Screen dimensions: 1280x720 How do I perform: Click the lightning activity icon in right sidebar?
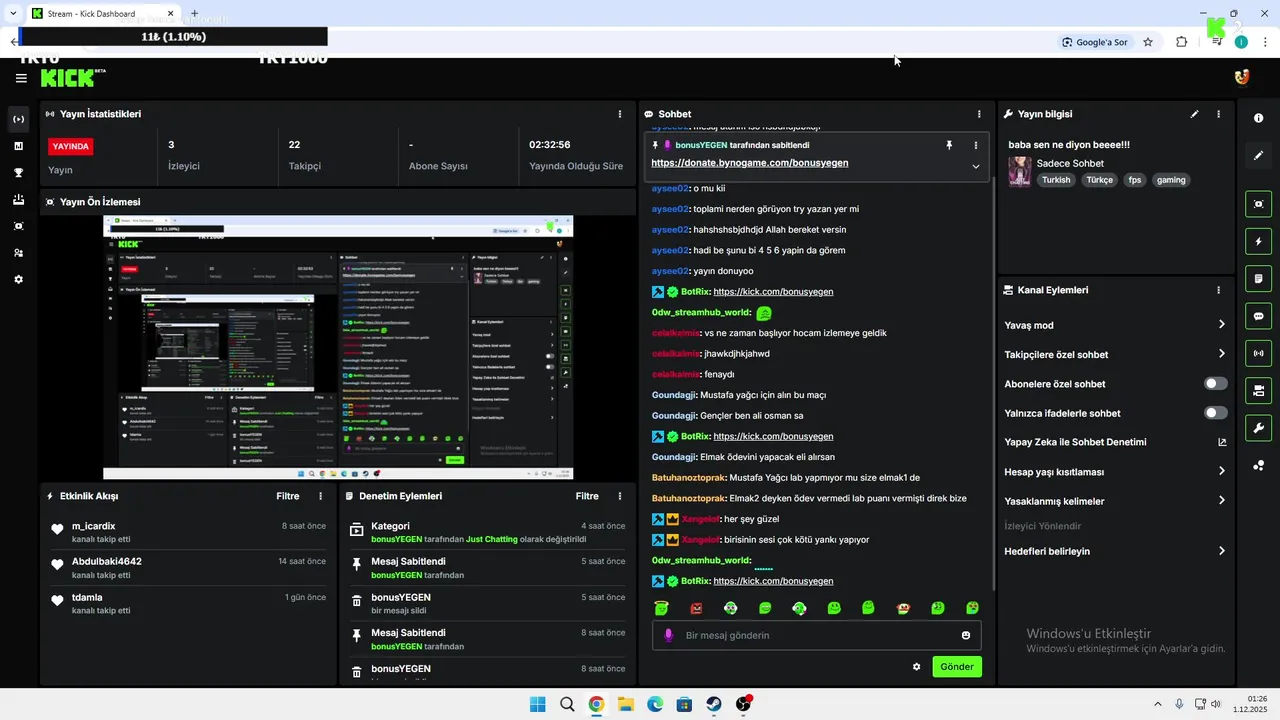[1258, 242]
